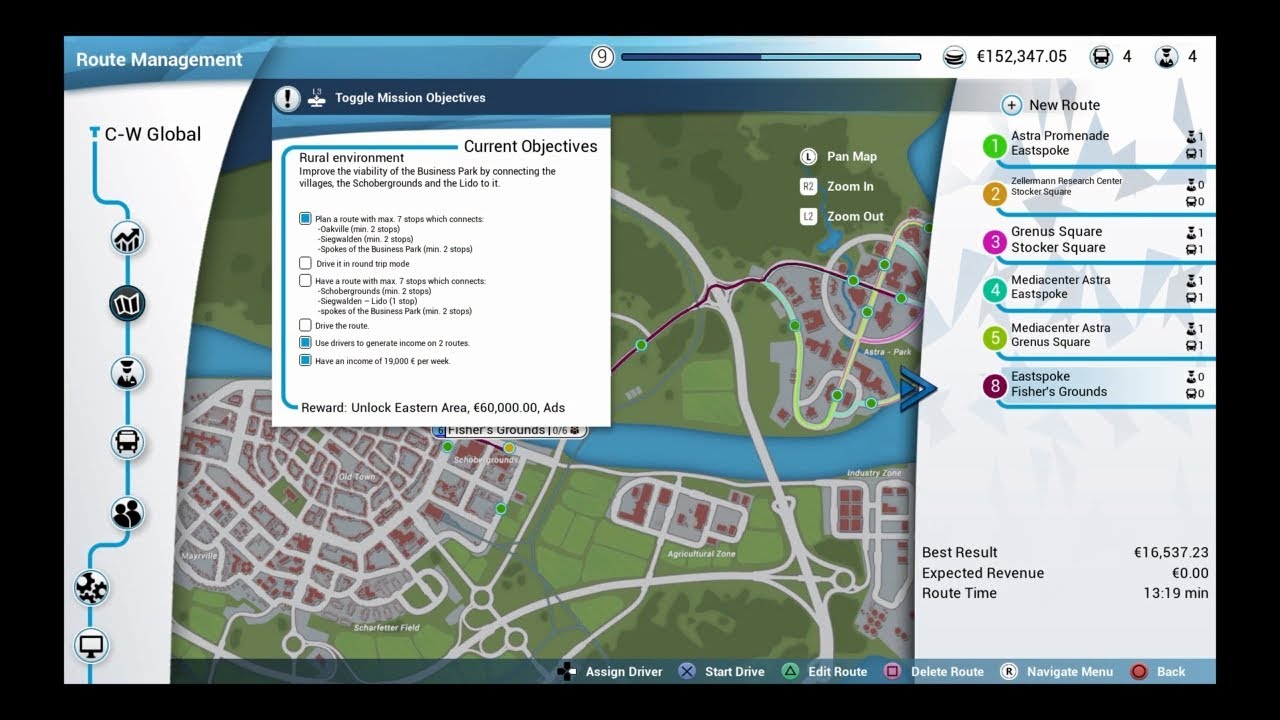Viewport: 1280px width, 720px height.
Task: Toggle 'Have a route' Schobergrounds objective checkbox
Action: (x=306, y=281)
